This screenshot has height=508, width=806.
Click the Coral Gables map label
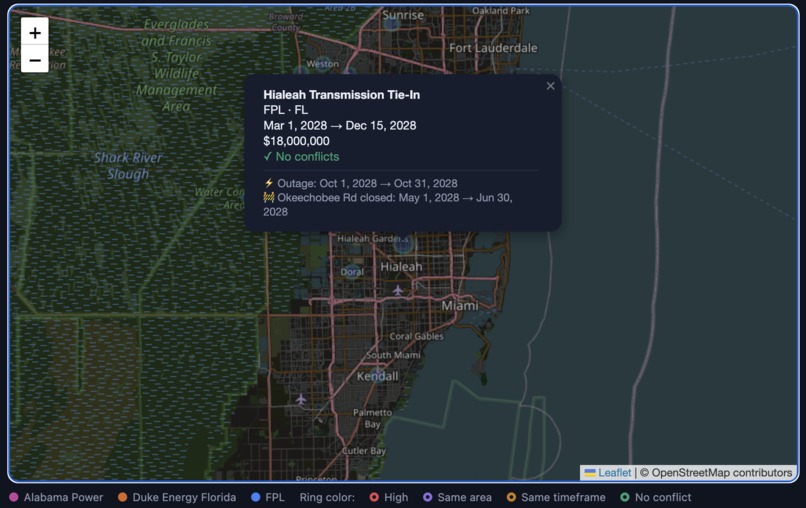pyautogui.click(x=416, y=336)
